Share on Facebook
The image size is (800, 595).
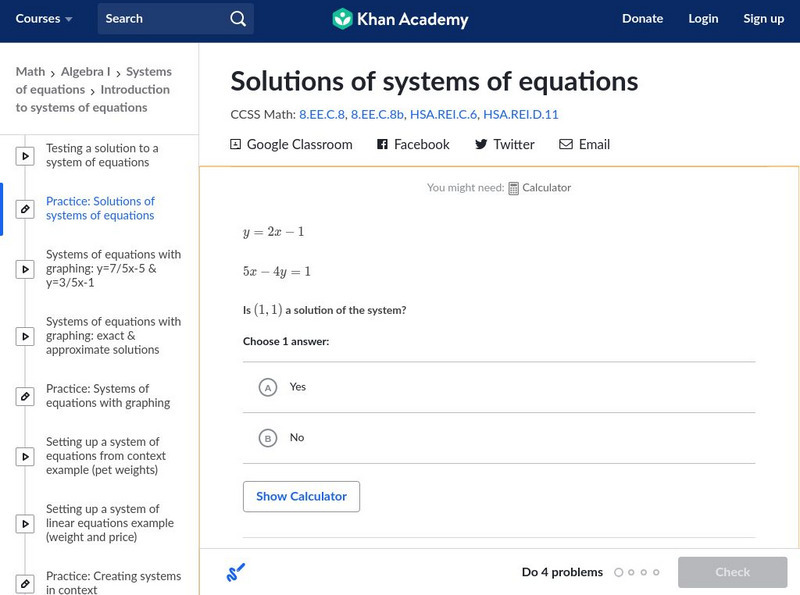pos(382,145)
